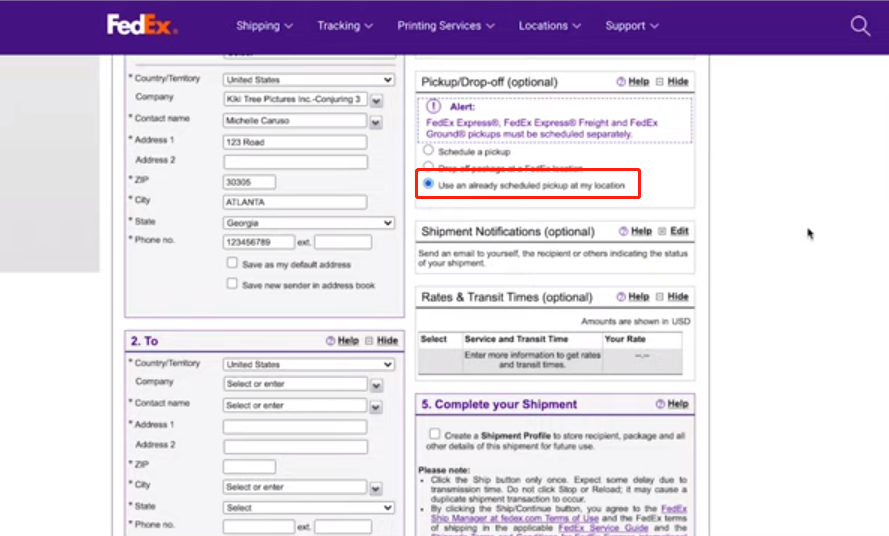
Task: Click help icon in Complete your Shipment
Action: 660,404
